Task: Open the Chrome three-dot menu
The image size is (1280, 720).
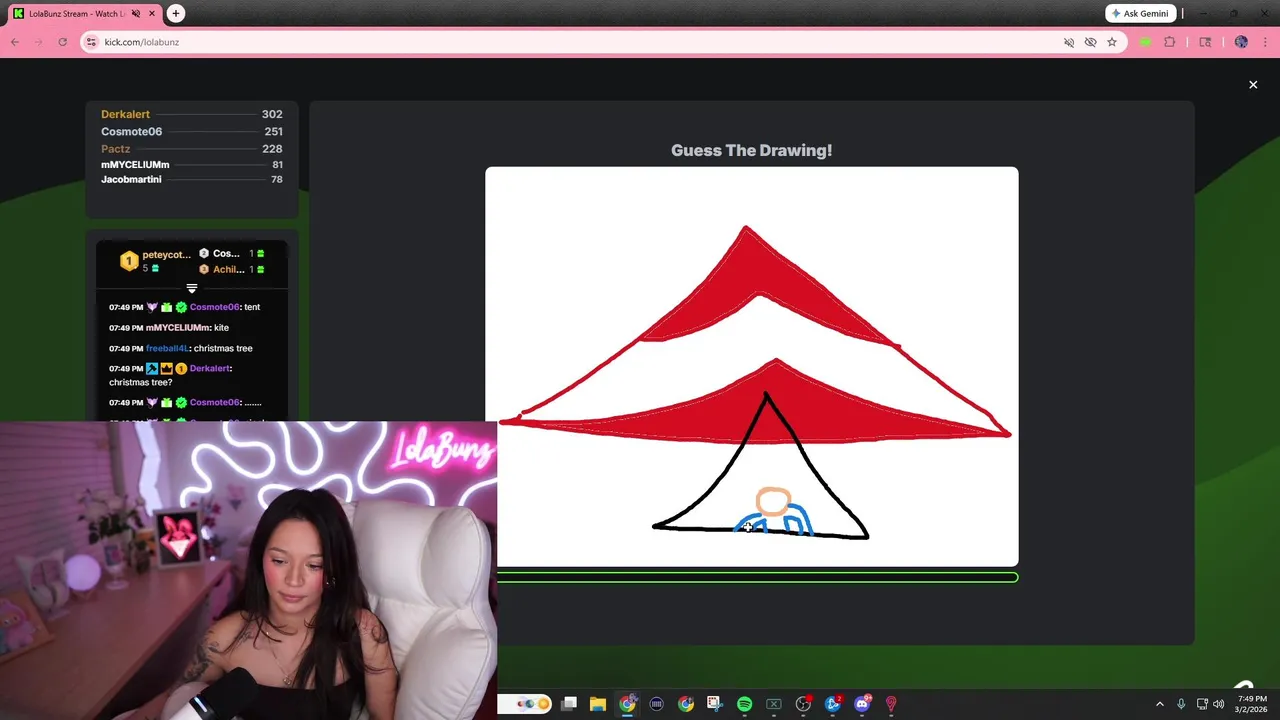Action: 1264,42
